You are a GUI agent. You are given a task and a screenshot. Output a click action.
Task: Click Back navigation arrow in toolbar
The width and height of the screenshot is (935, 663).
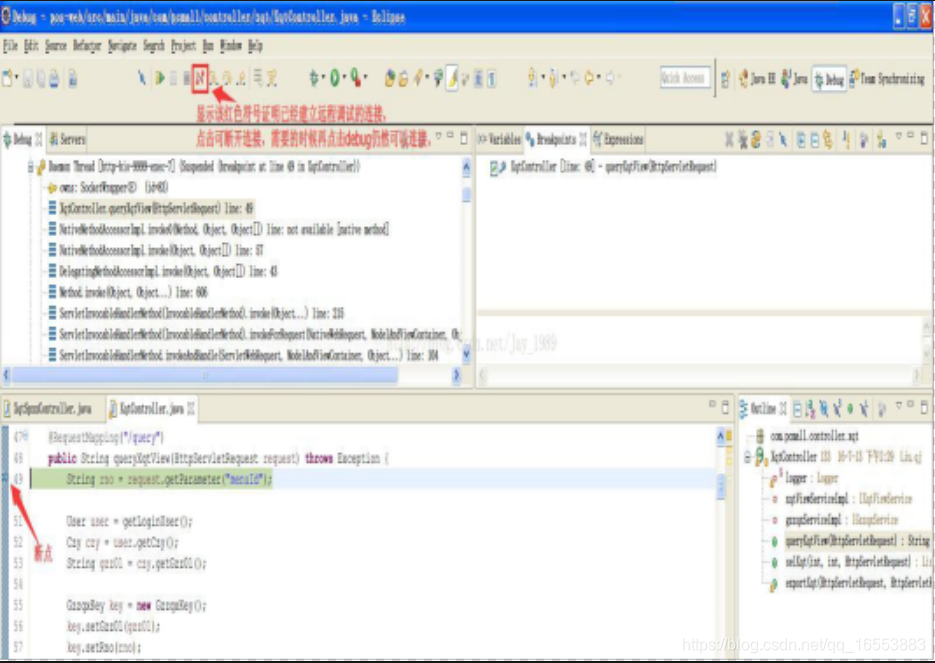[x=589, y=78]
